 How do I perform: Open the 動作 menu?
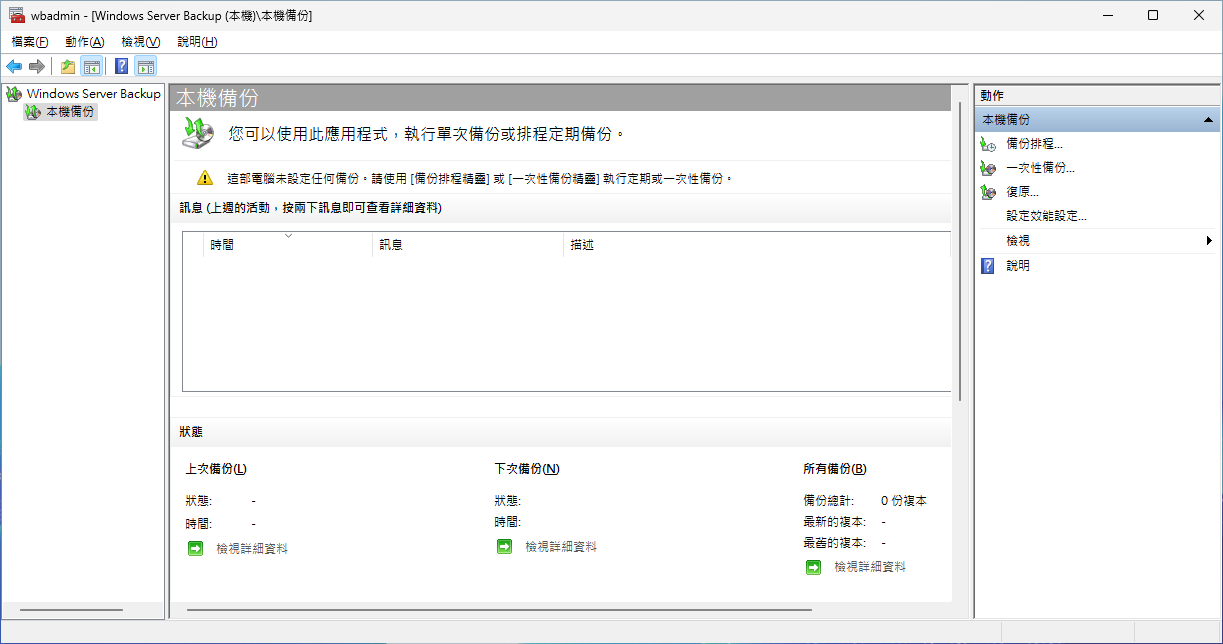84,42
